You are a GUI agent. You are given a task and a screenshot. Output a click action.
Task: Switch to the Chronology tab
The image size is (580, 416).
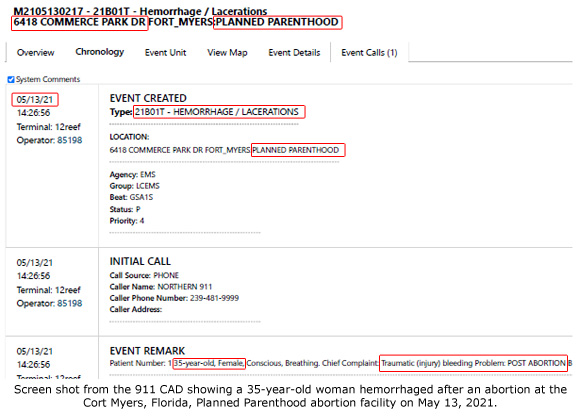pyautogui.click(x=100, y=52)
